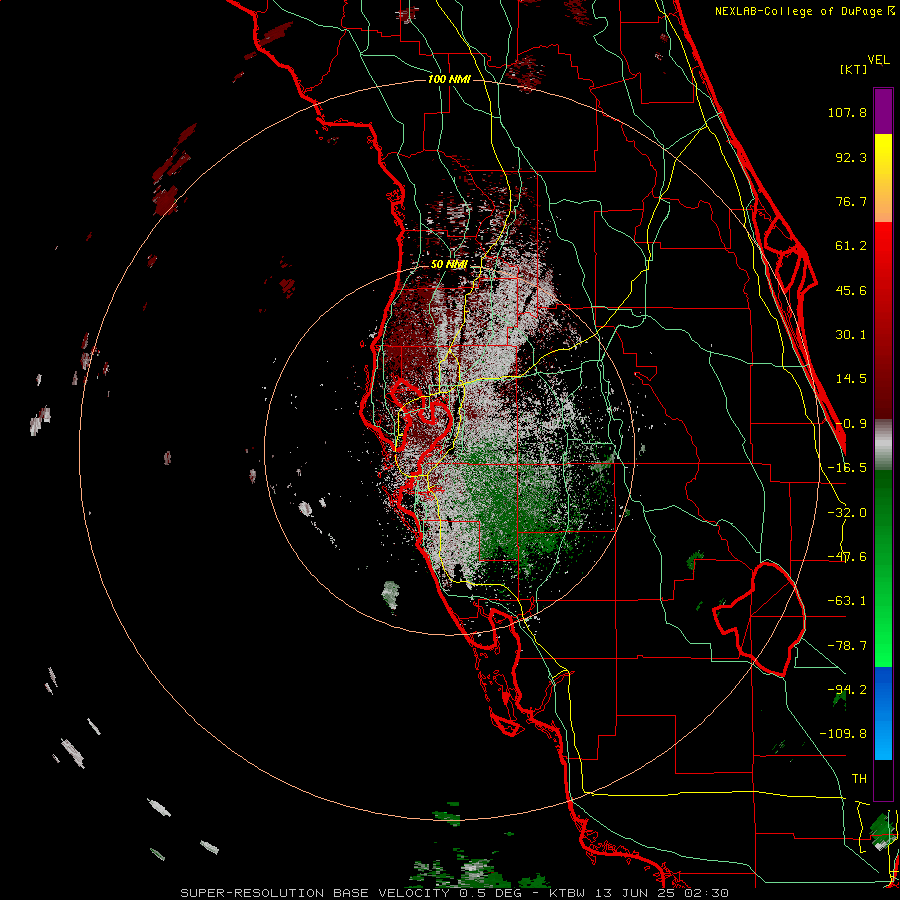Select the -63.1 scale value

tap(847, 601)
